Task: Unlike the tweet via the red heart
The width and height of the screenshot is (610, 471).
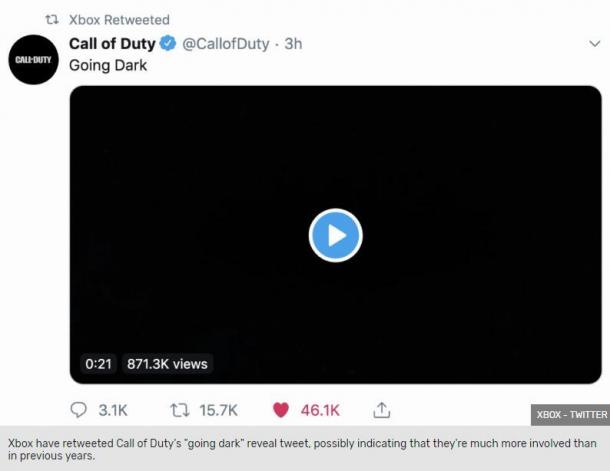Action: coord(281,410)
